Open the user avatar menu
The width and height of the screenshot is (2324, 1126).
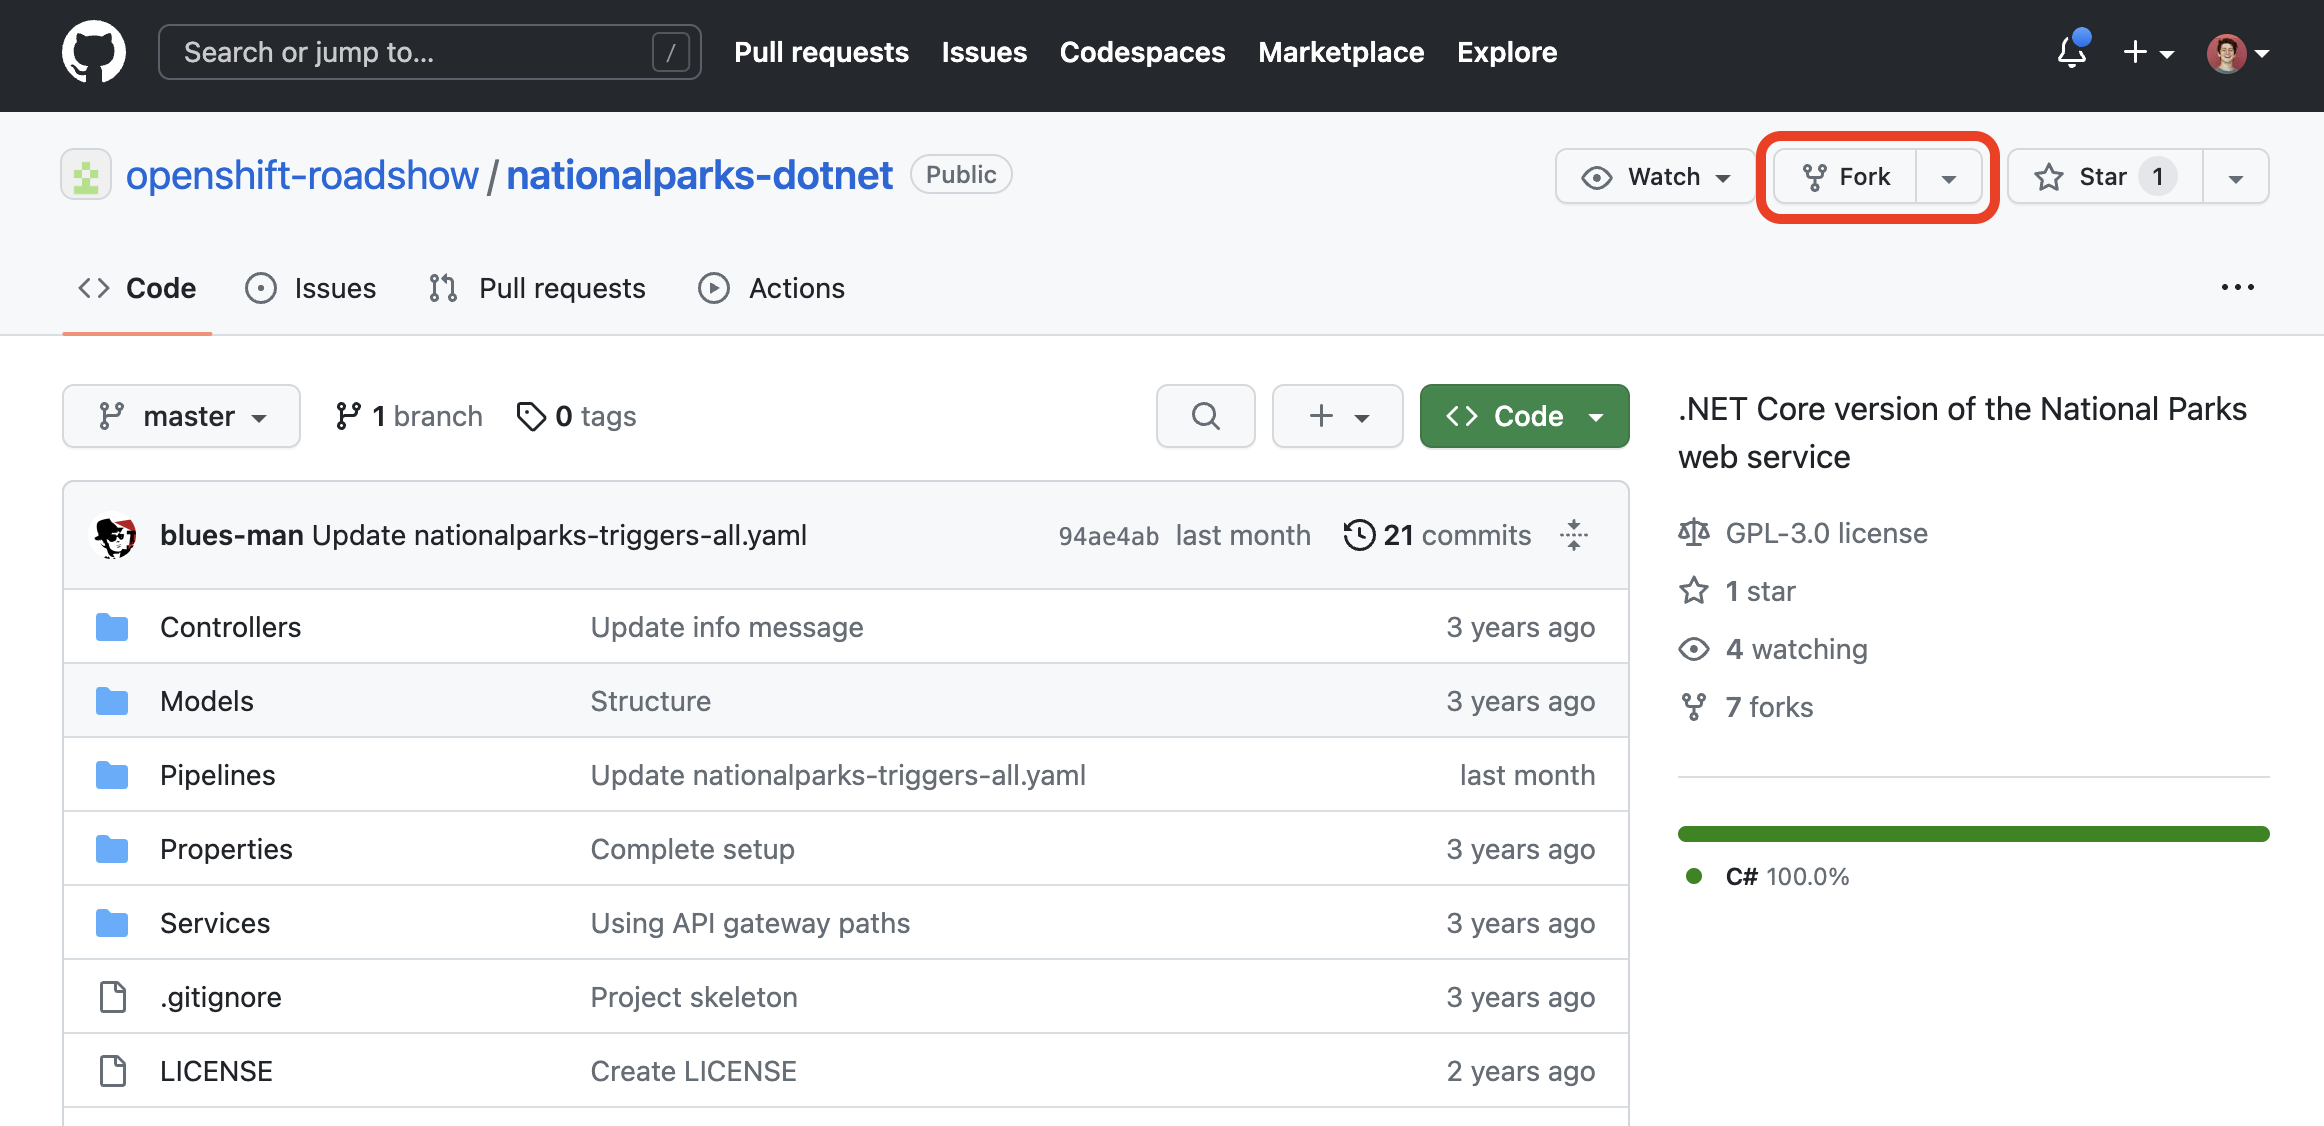tap(2238, 53)
